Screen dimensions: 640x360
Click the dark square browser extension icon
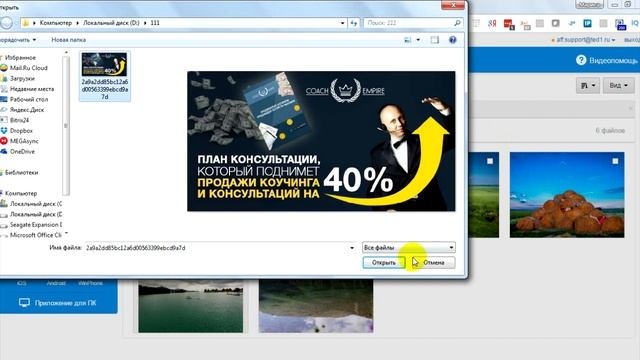[556, 24]
